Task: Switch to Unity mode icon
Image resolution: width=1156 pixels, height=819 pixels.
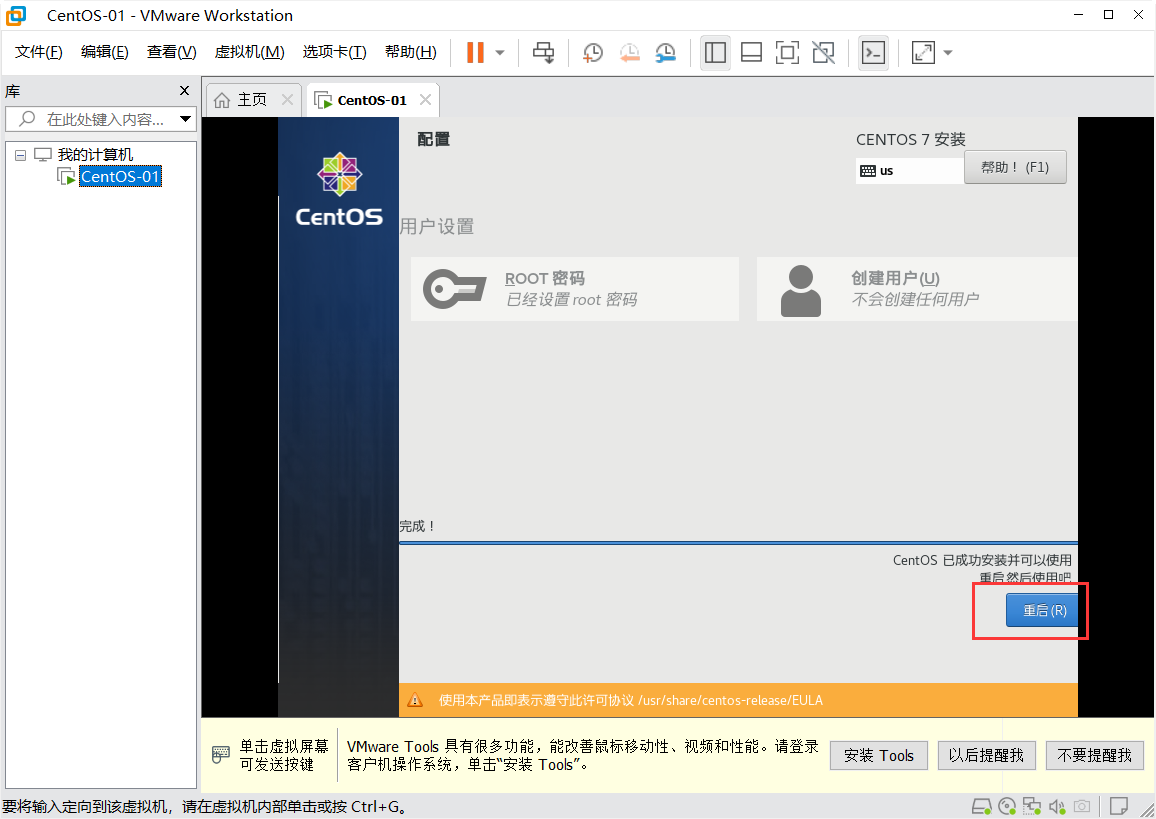Action: (824, 52)
